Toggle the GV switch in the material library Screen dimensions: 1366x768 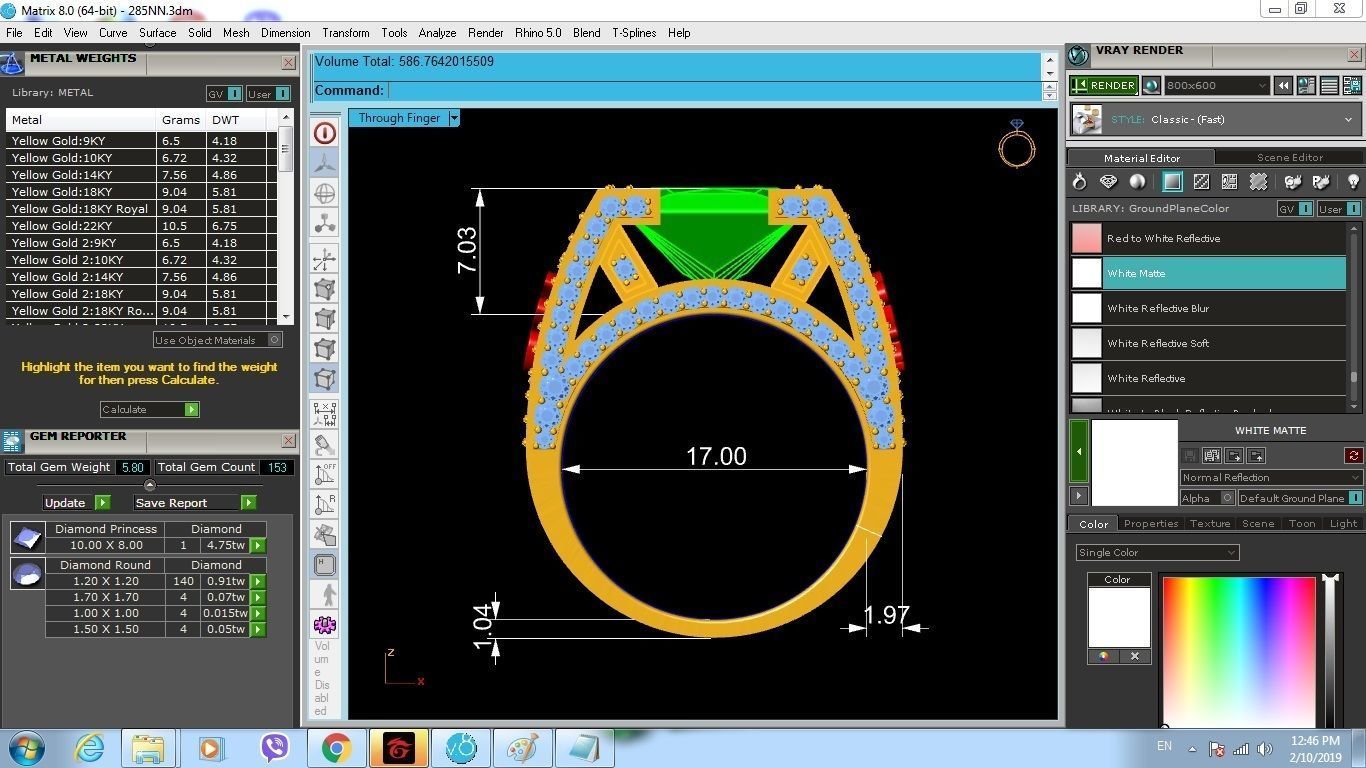(x=1294, y=209)
